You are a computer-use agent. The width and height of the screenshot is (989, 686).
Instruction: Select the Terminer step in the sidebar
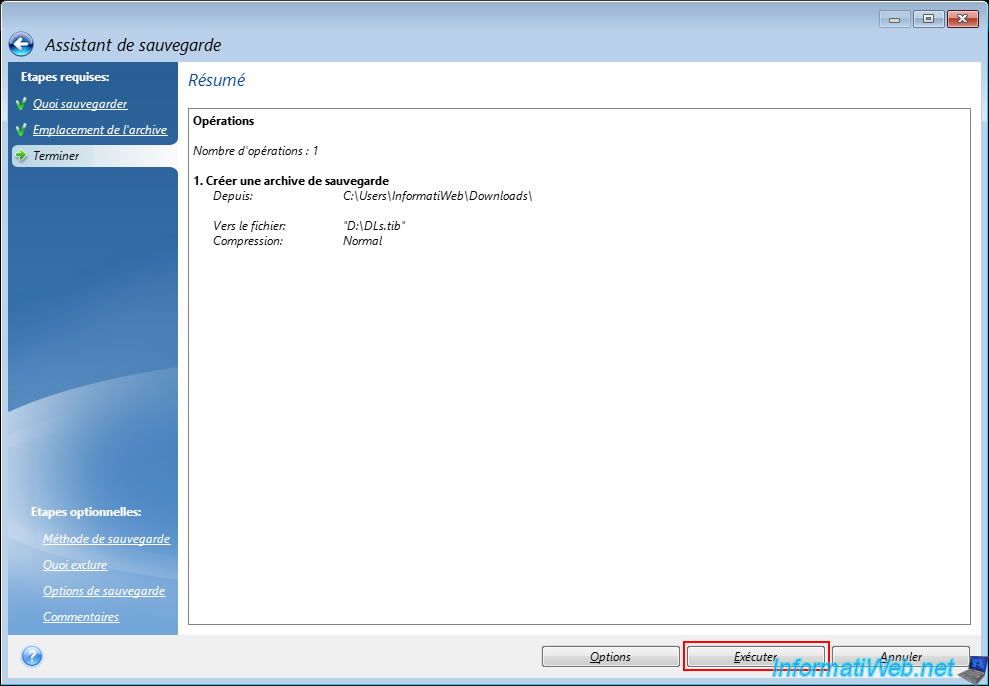click(56, 156)
